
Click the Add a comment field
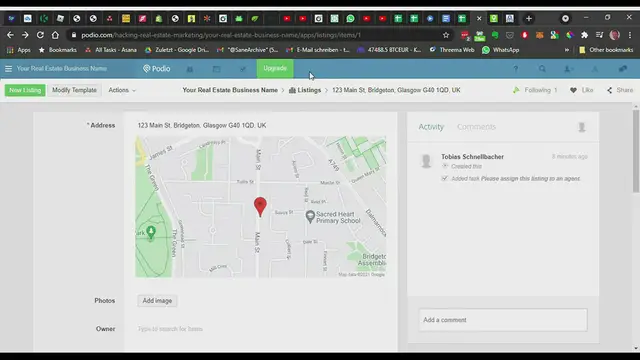tap(503, 320)
